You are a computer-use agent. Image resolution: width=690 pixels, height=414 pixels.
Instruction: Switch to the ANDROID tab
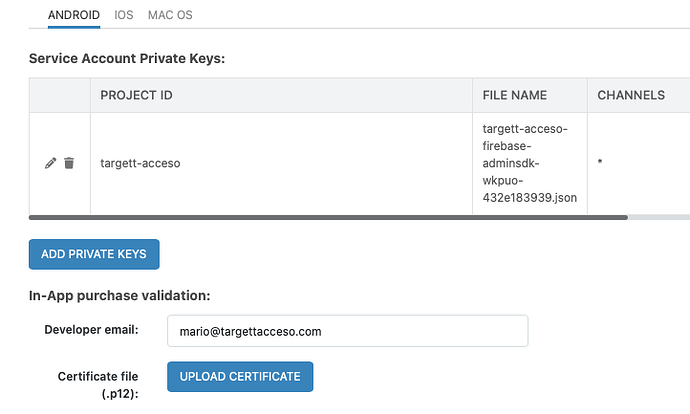pyautogui.click(x=73, y=15)
